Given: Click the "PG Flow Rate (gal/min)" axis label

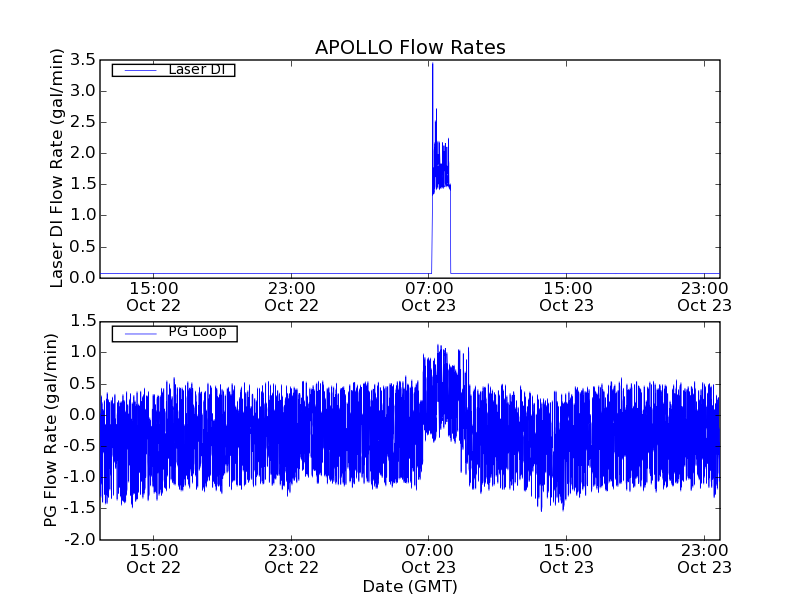Looking at the screenshot, I should (x=51, y=430).
